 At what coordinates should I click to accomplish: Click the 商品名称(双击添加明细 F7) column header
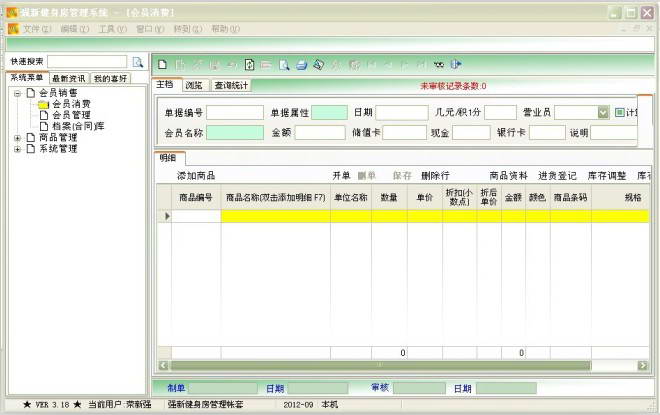(276, 197)
